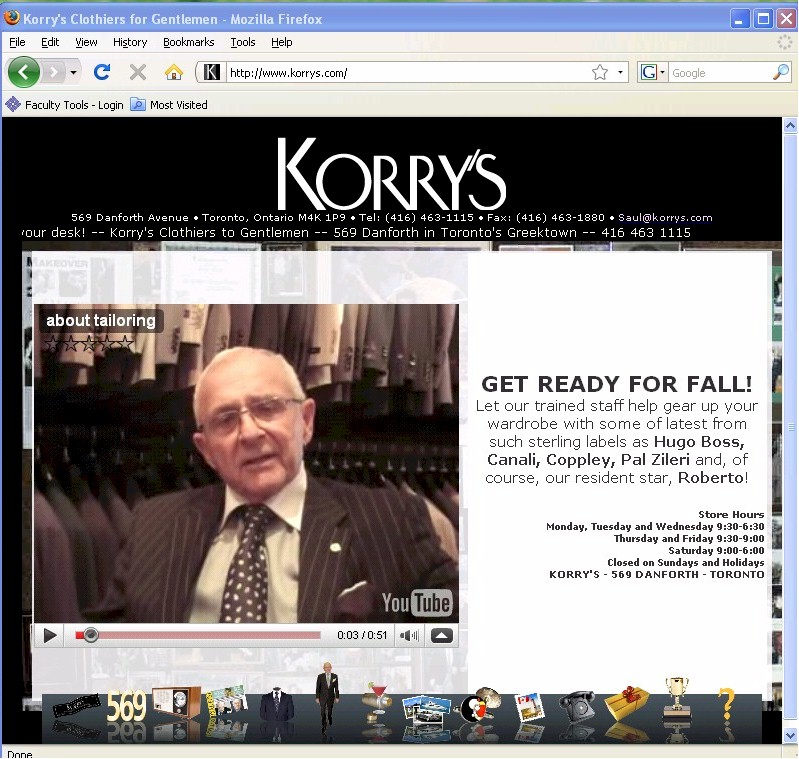Screen dimensions: 799x759
Task: Open the Most Visited bookmarks folder
Action: pyautogui.click(x=169, y=105)
